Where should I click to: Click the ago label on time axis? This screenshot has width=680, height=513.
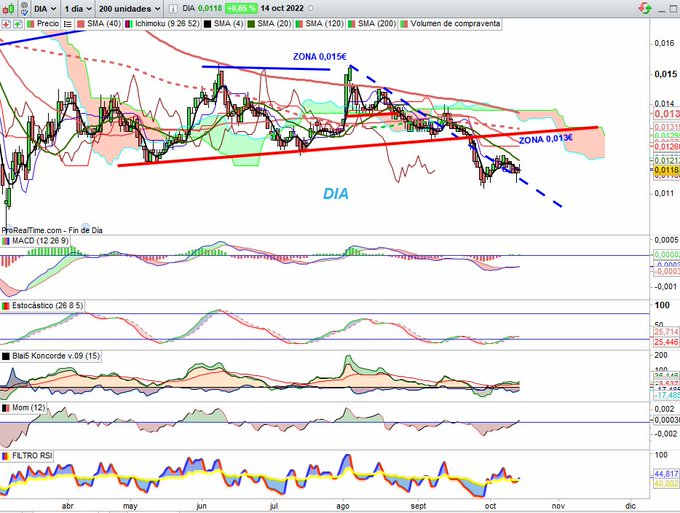343,506
